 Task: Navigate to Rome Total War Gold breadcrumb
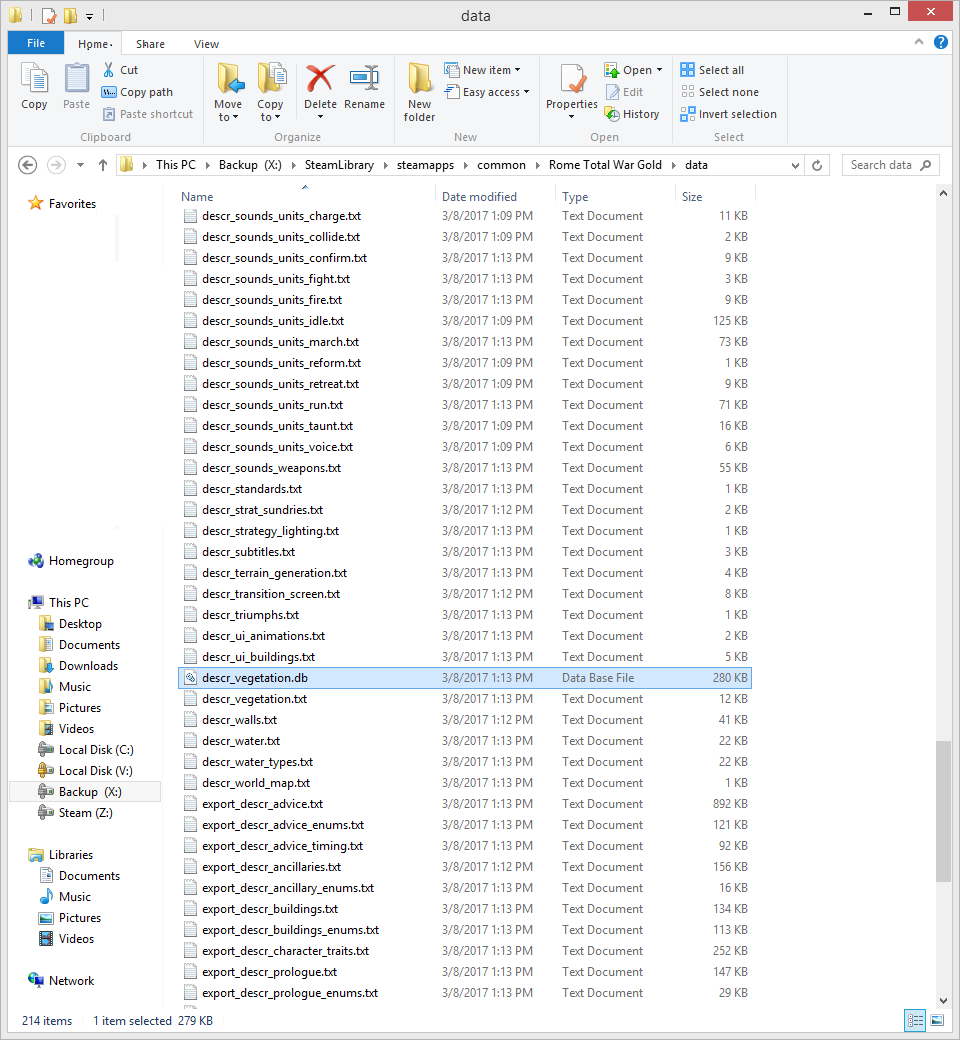pyautogui.click(x=605, y=165)
